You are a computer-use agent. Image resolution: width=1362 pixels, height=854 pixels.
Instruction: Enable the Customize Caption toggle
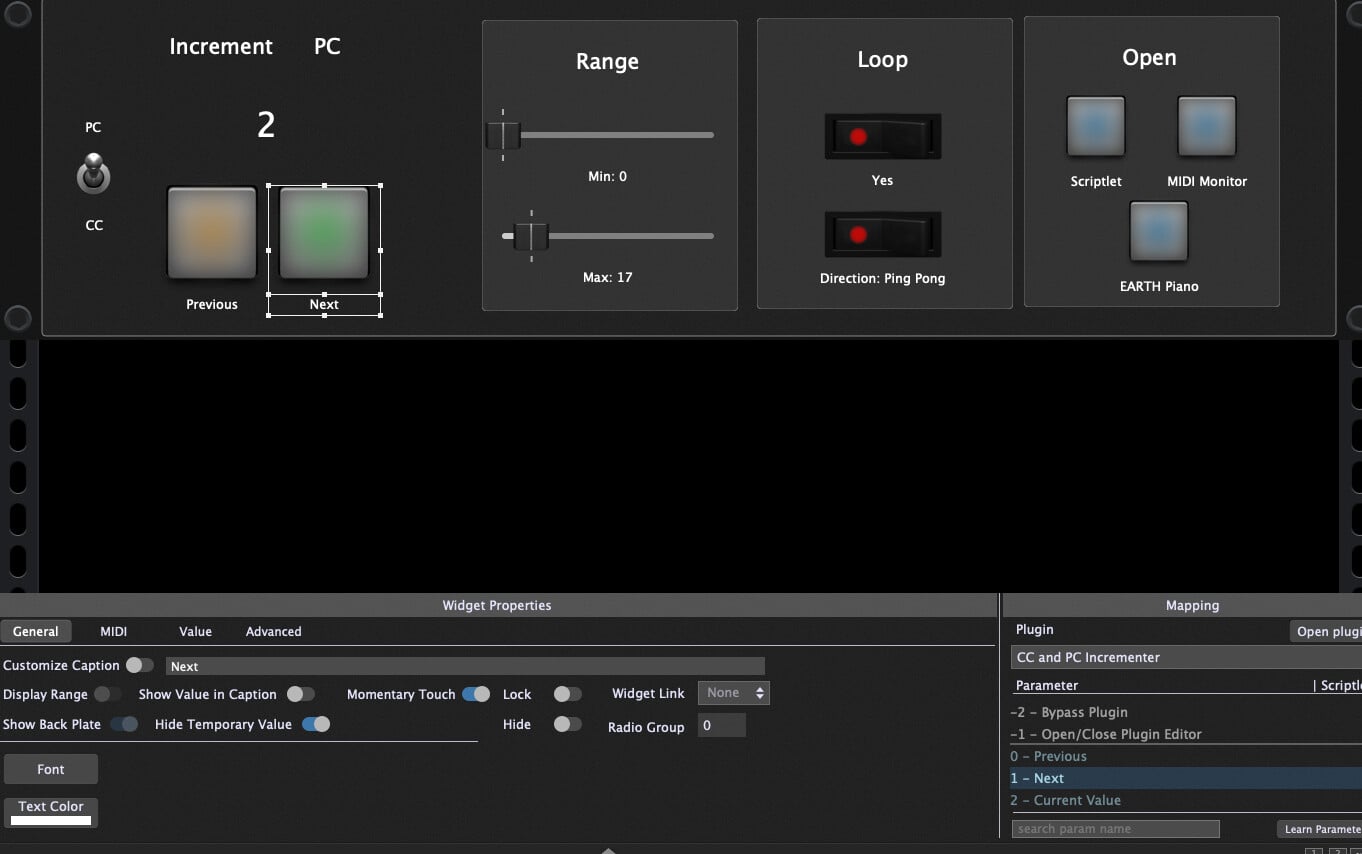[x=140, y=666]
